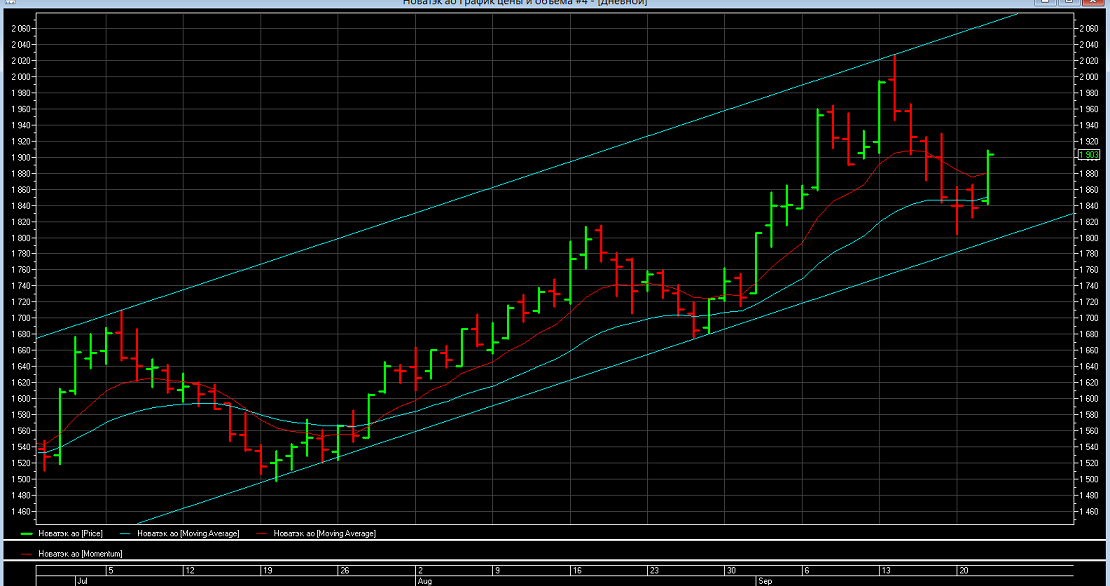The image size is (1110, 586).
Task: Minimize the chart window
Action: coord(1045,2)
